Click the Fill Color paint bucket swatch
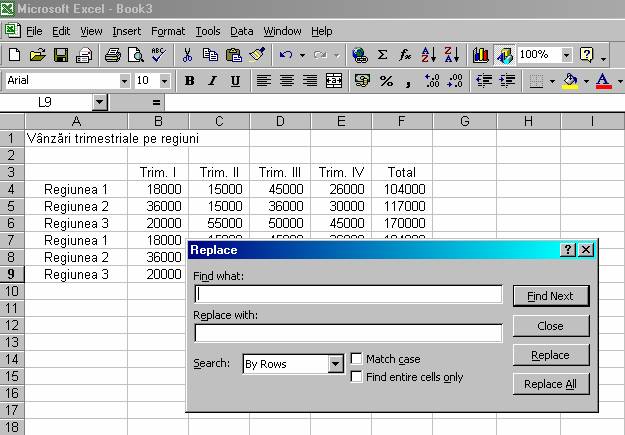625x435 pixels. click(570, 80)
